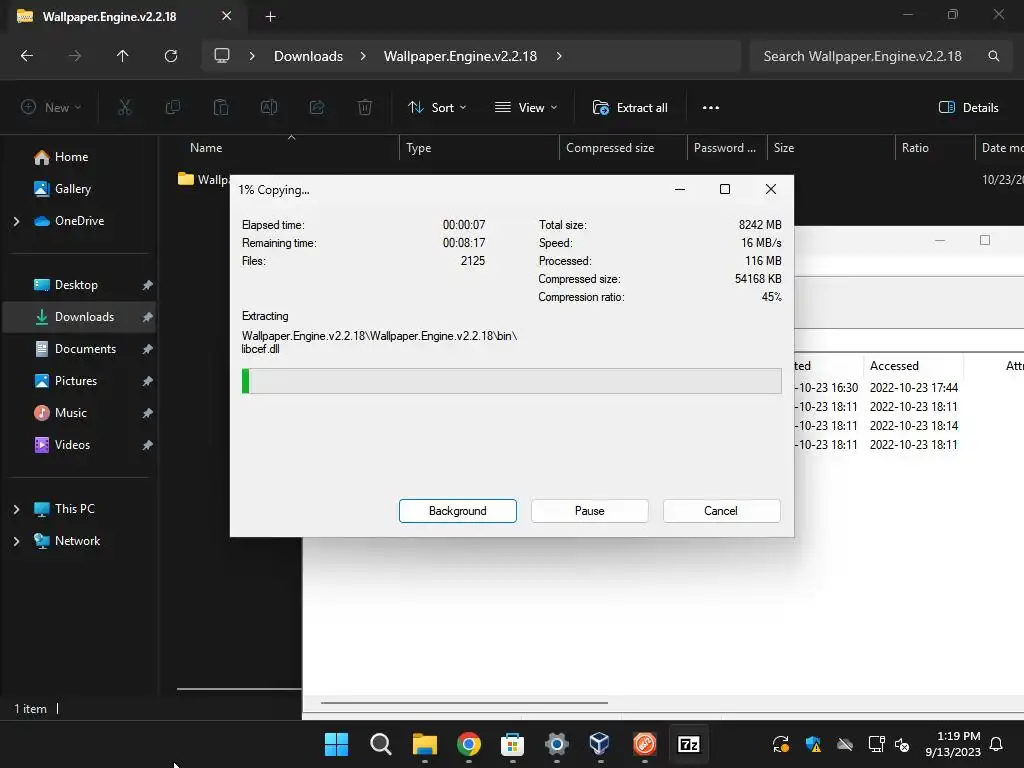Expand the OneDrive tree node

point(16,221)
